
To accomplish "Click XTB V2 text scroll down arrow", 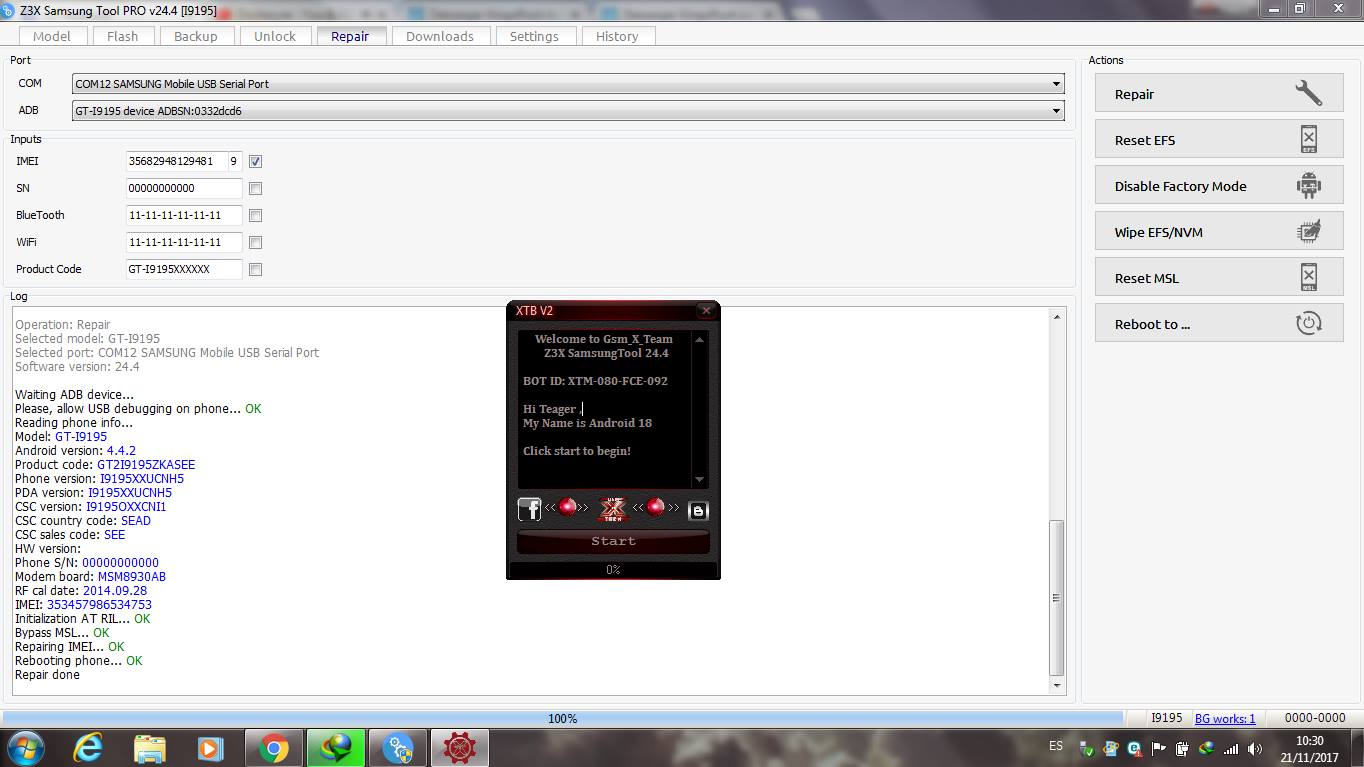I will [700, 480].
